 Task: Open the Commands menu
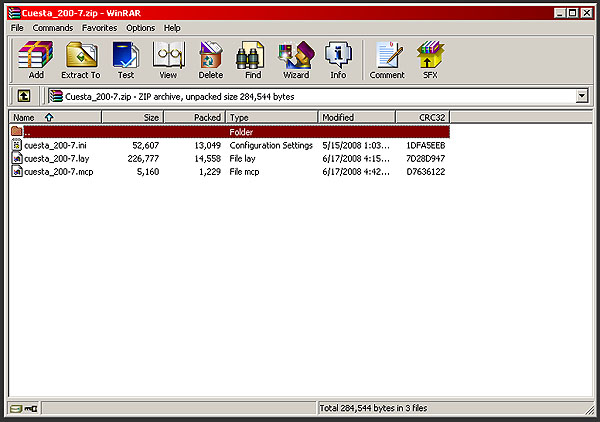(53, 28)
